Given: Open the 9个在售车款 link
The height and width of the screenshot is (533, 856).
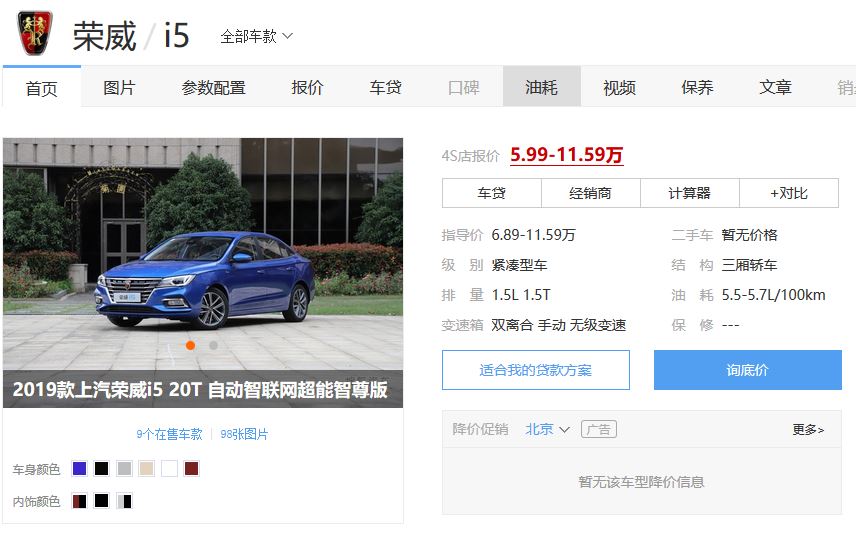Looking at the screenshot, I should (x=169, y=434).
